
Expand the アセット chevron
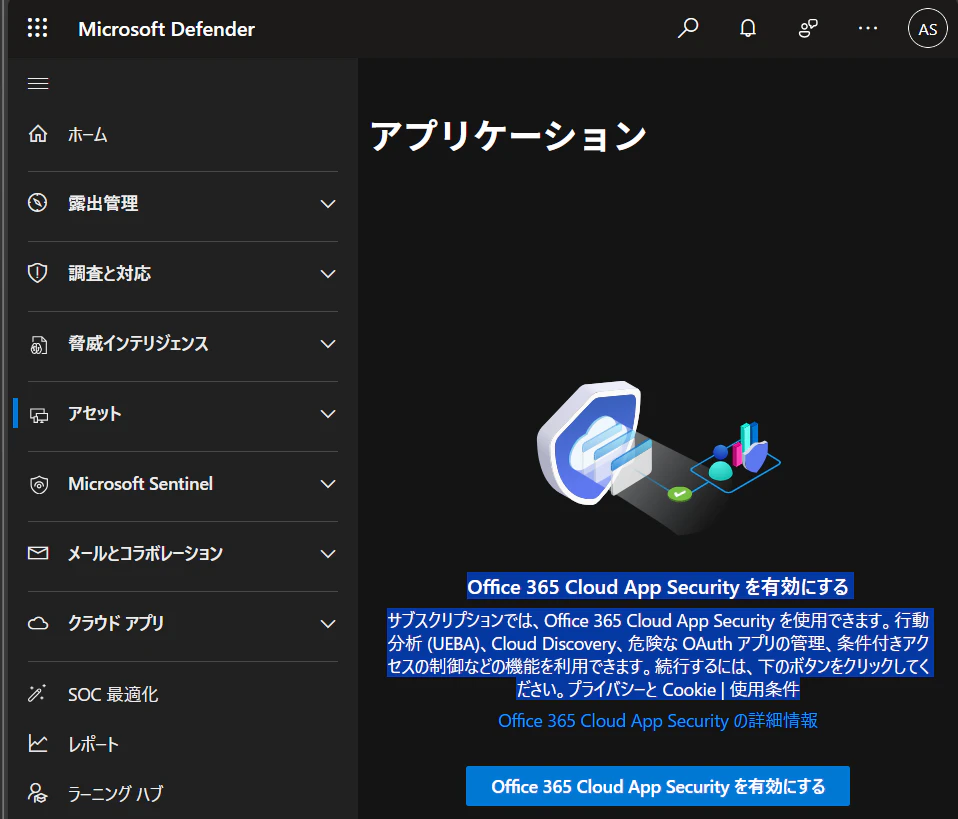(328, 414)
